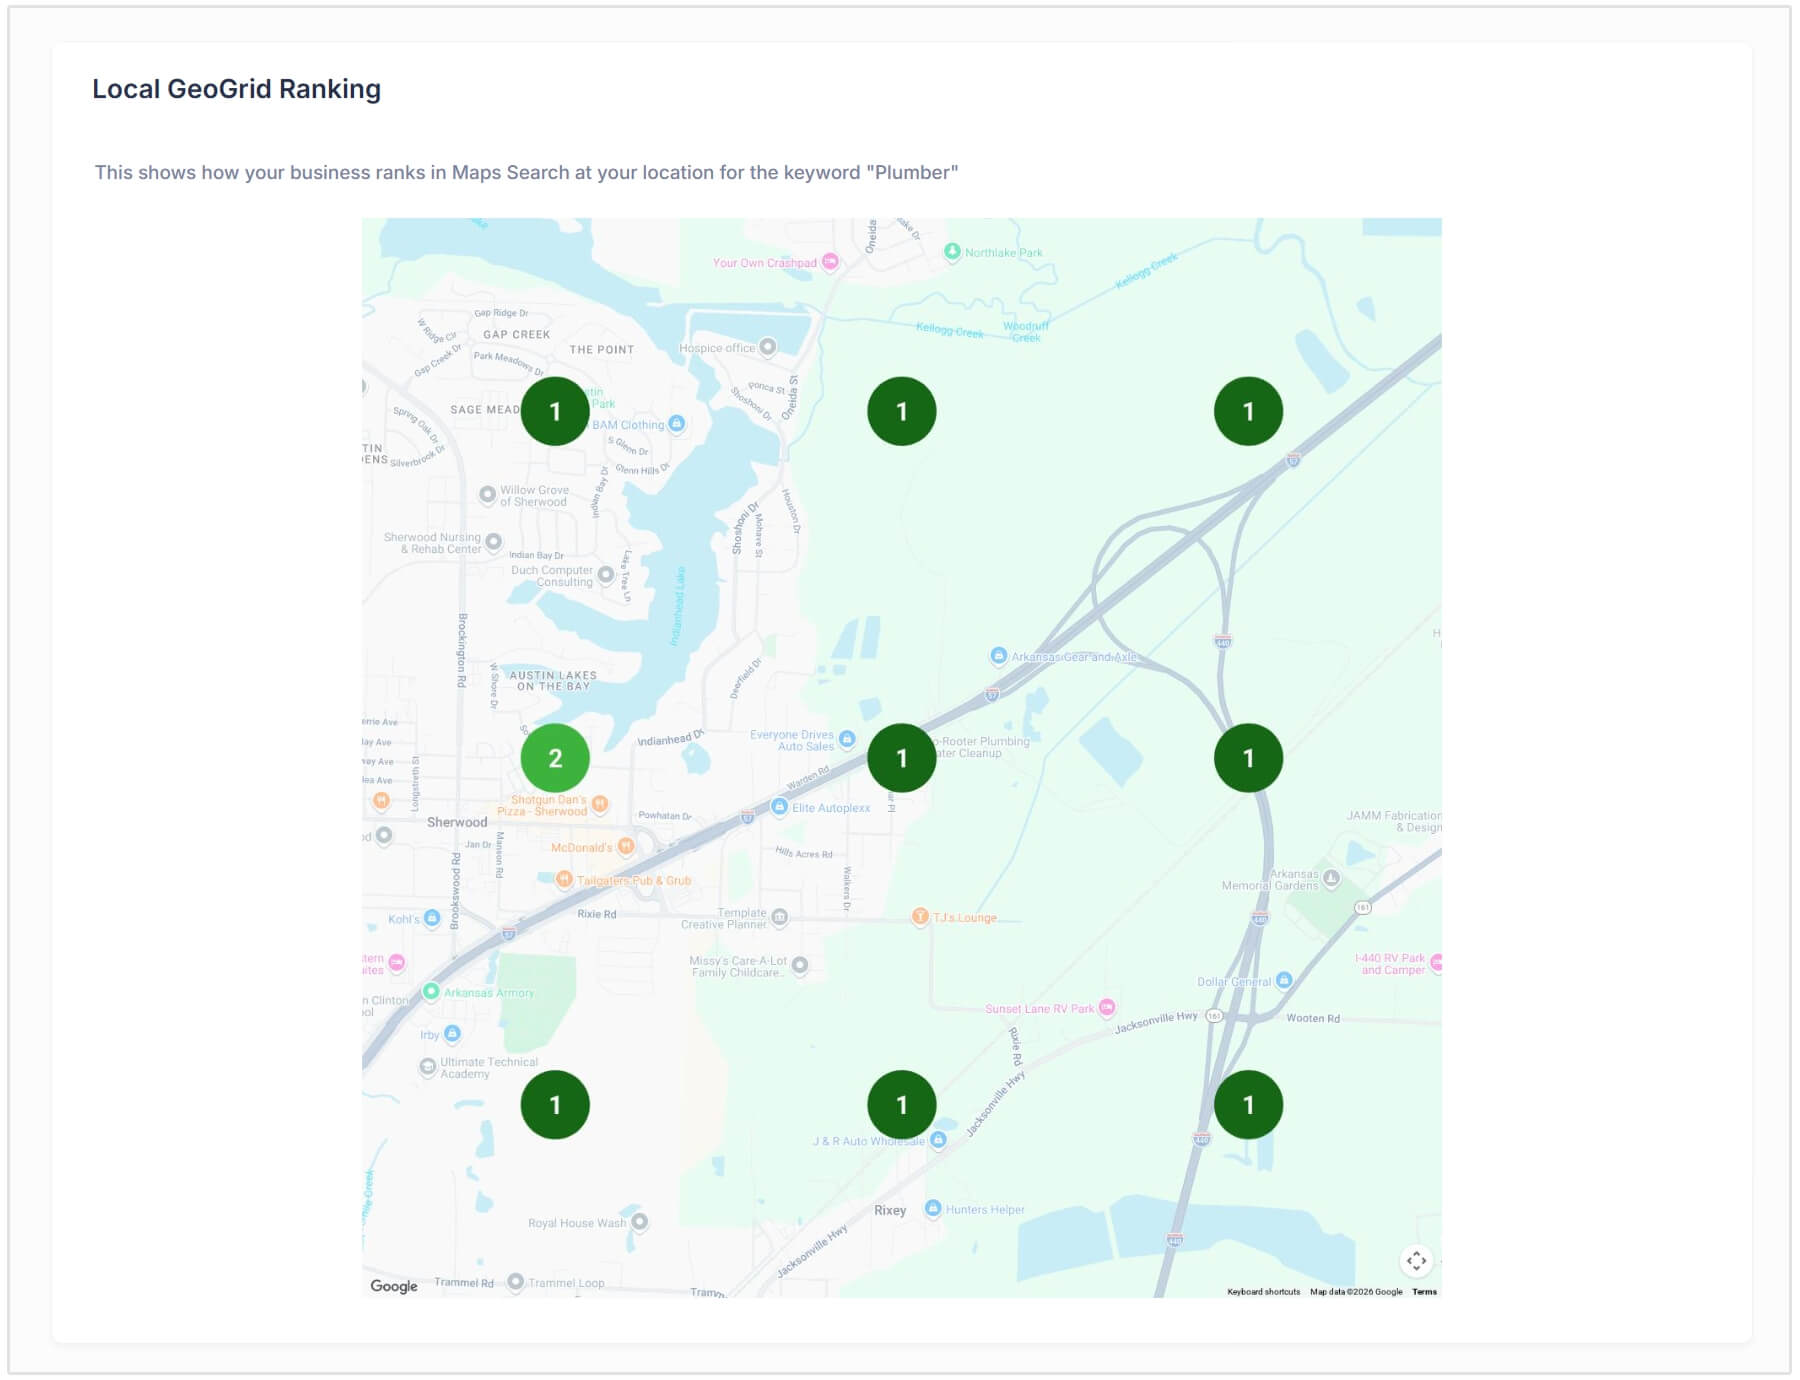Click the light green rank 2 grid marker

[x=555, y=758]
